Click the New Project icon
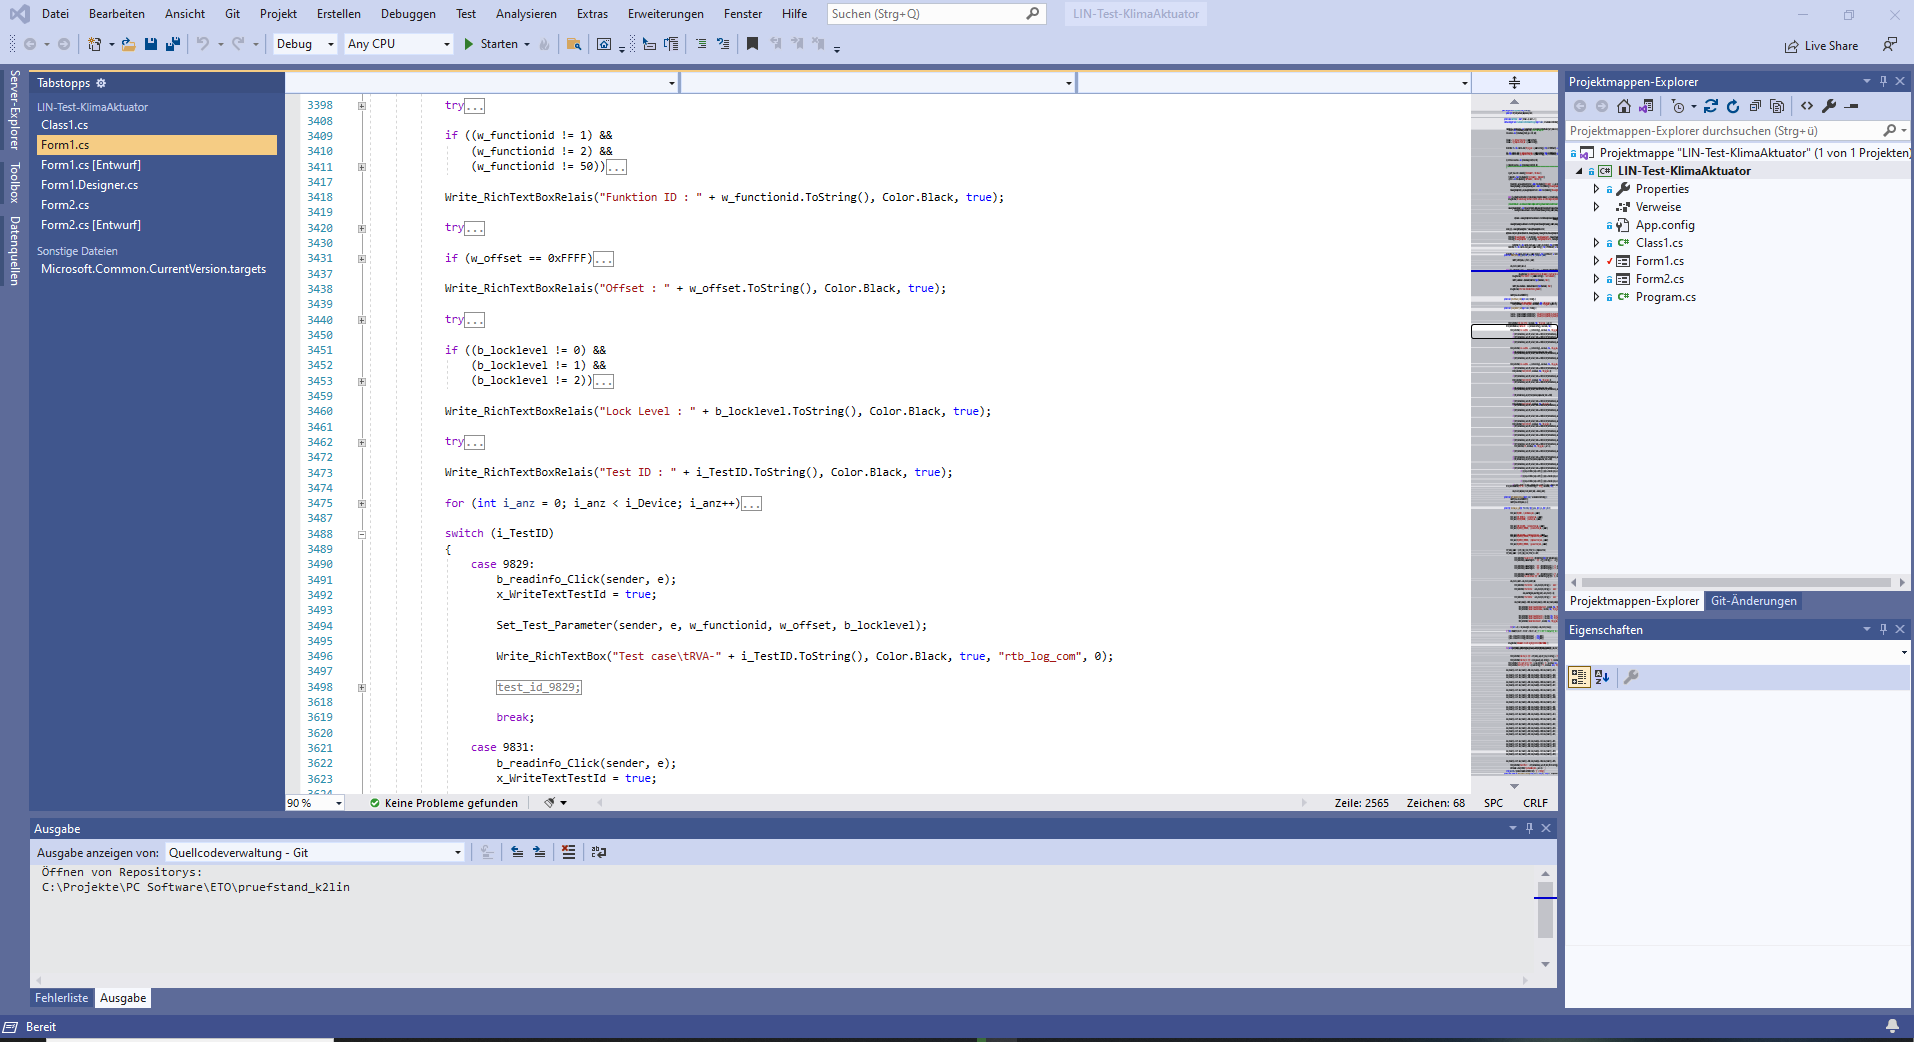The height and width of the screenshot is (1042, 1914). tap(95, 44)
